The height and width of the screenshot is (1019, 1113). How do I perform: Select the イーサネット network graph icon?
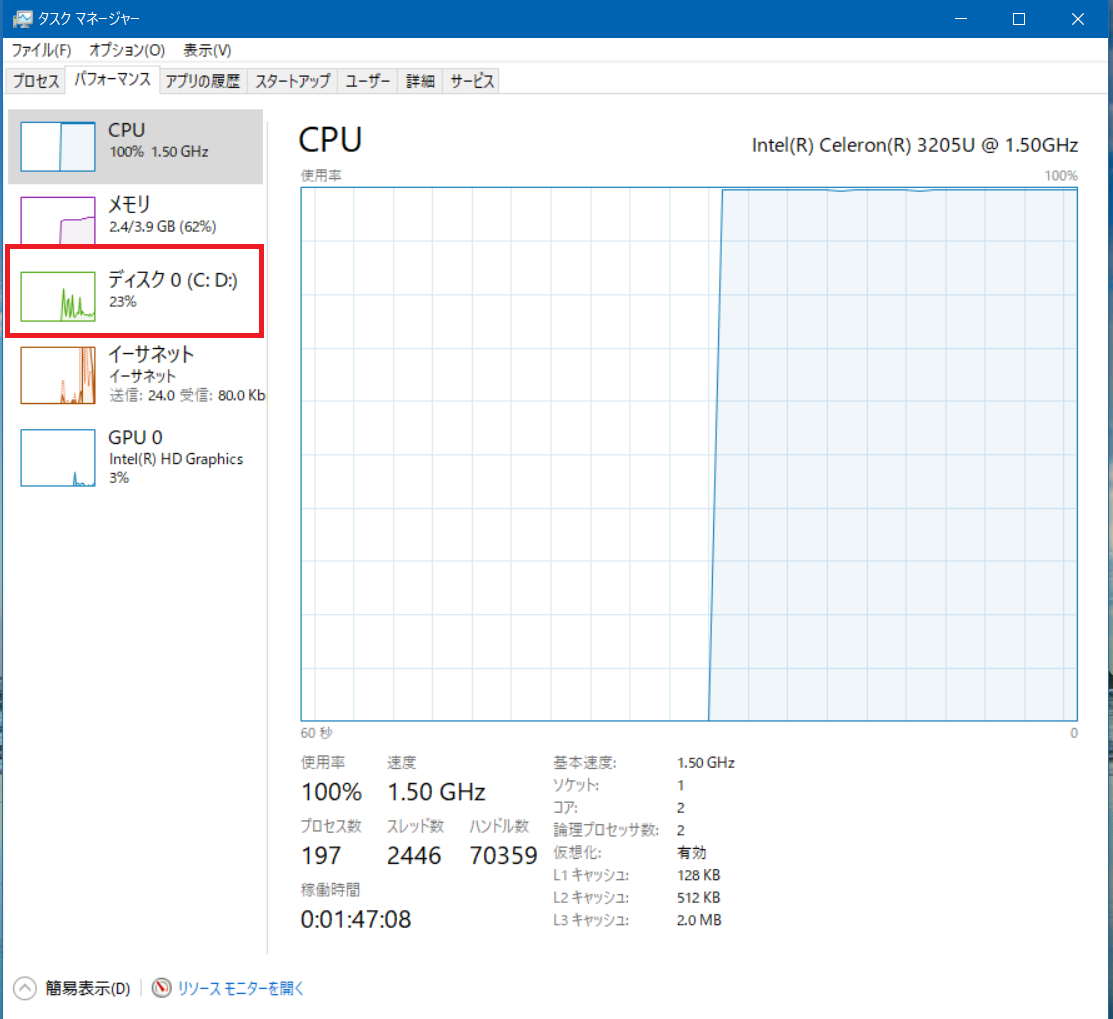[58, 375]
